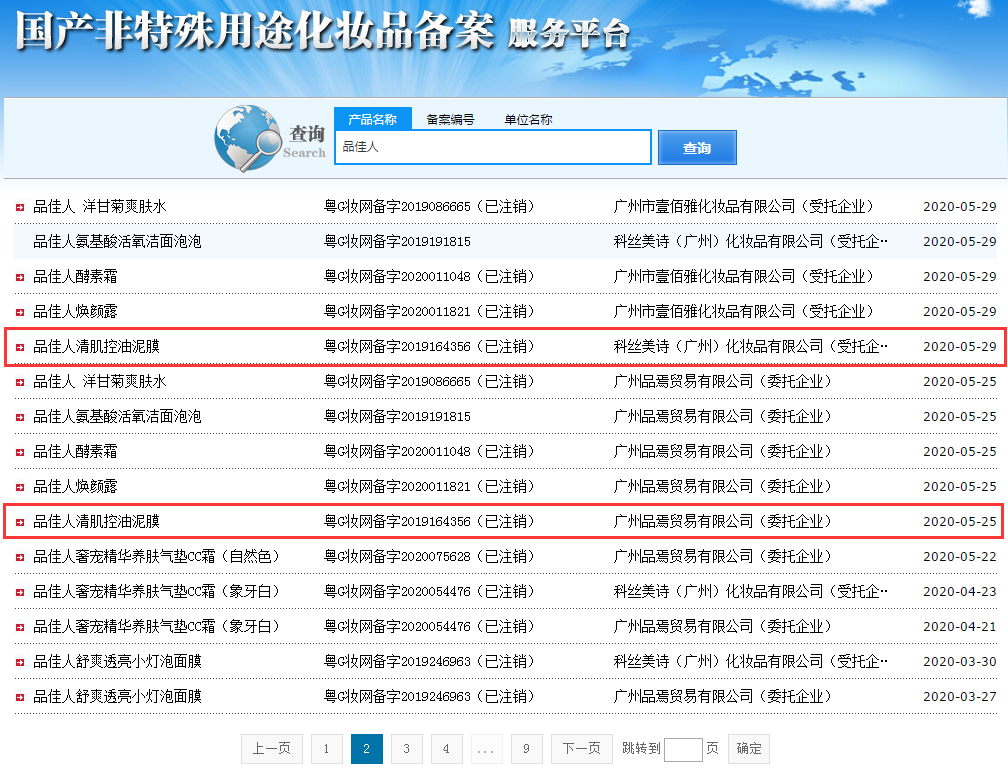Image resolution: width=1008 pixels, height=772 pixels.
Task: Switch to the 单位名称 search tab
Action: tap(530, 118)
